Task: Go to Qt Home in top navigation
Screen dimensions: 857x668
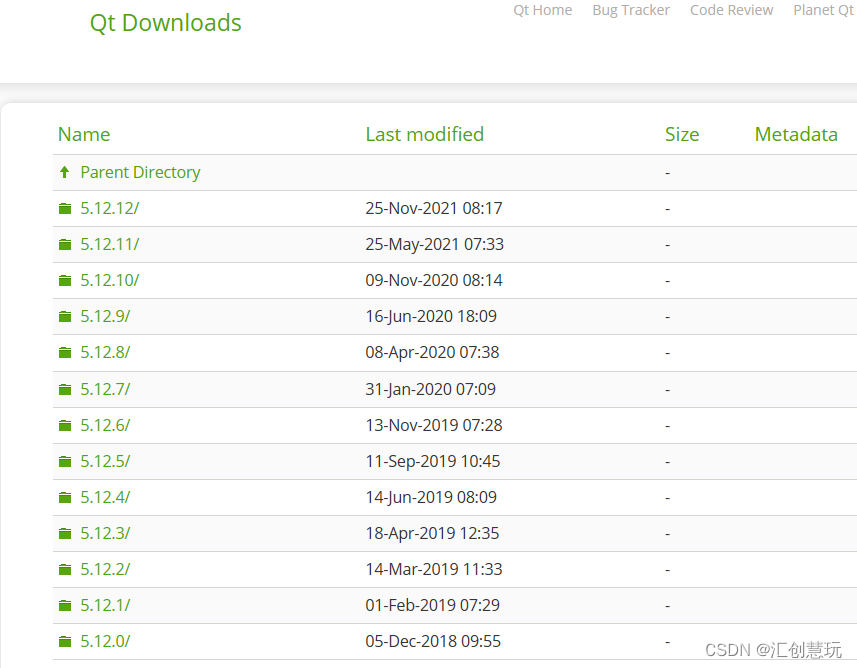Action: (543, 10)
